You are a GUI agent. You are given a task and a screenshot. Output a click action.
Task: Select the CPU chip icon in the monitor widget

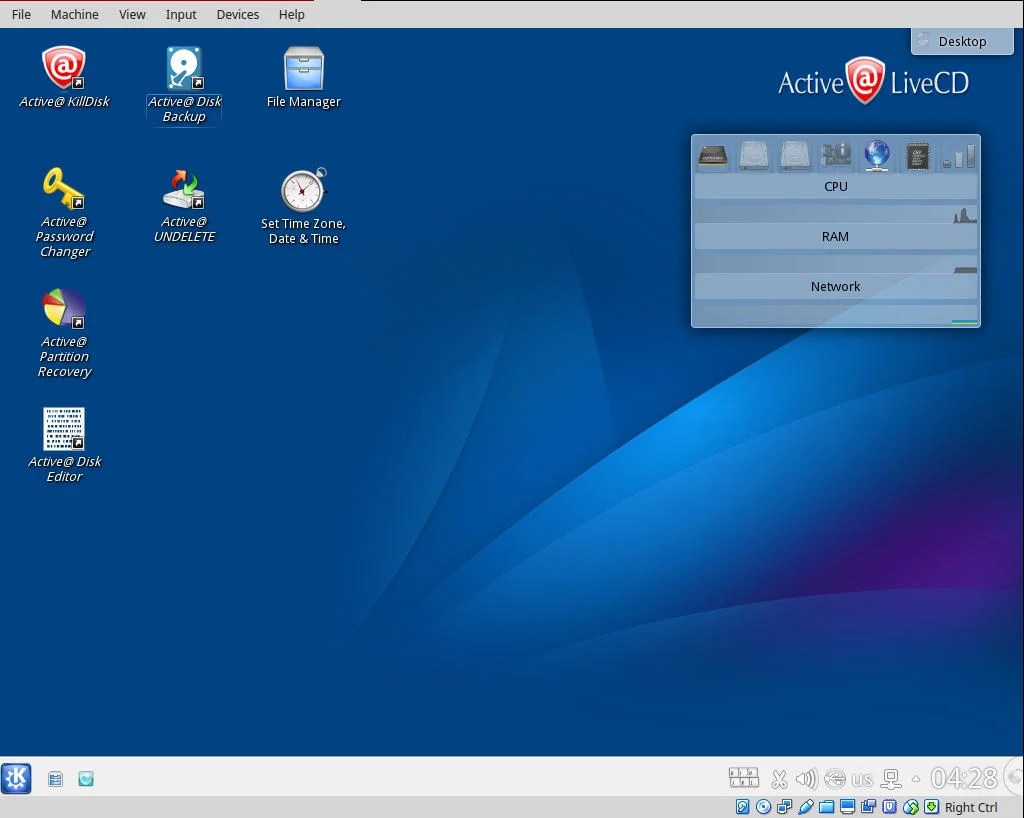(918, 156)
